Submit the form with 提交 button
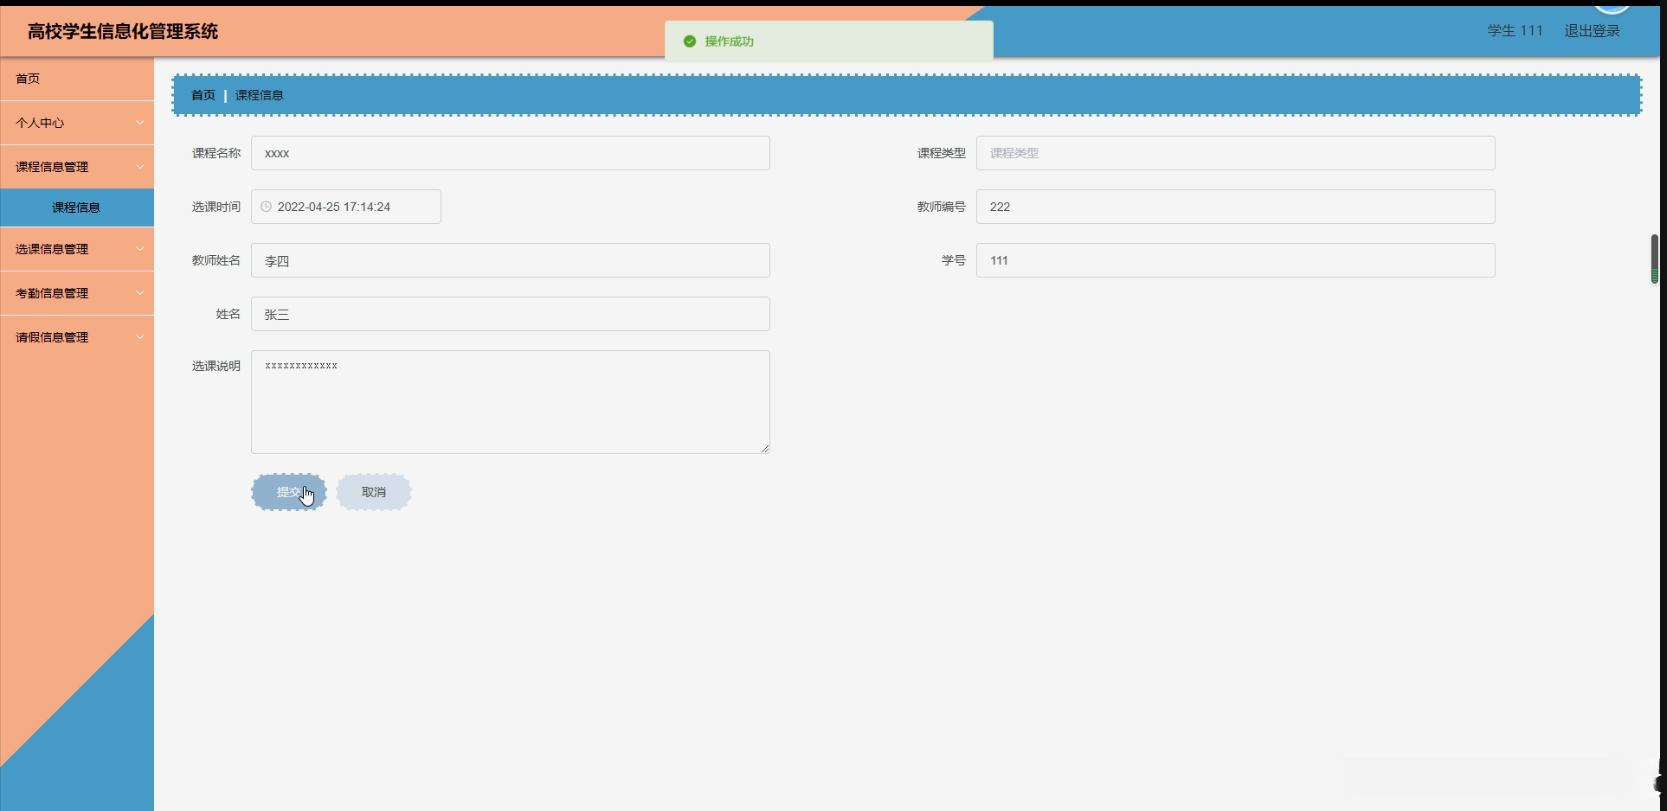 (289, 492)
